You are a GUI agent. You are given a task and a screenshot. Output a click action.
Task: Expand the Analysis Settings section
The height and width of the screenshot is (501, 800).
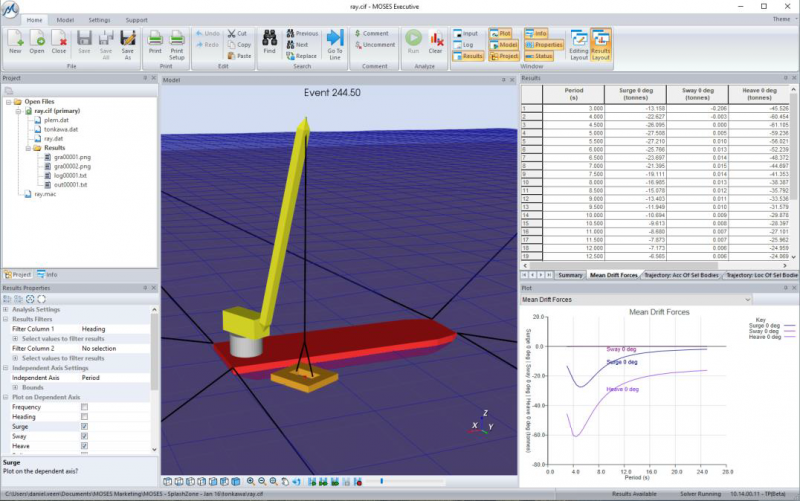click(x=6, y=310)
